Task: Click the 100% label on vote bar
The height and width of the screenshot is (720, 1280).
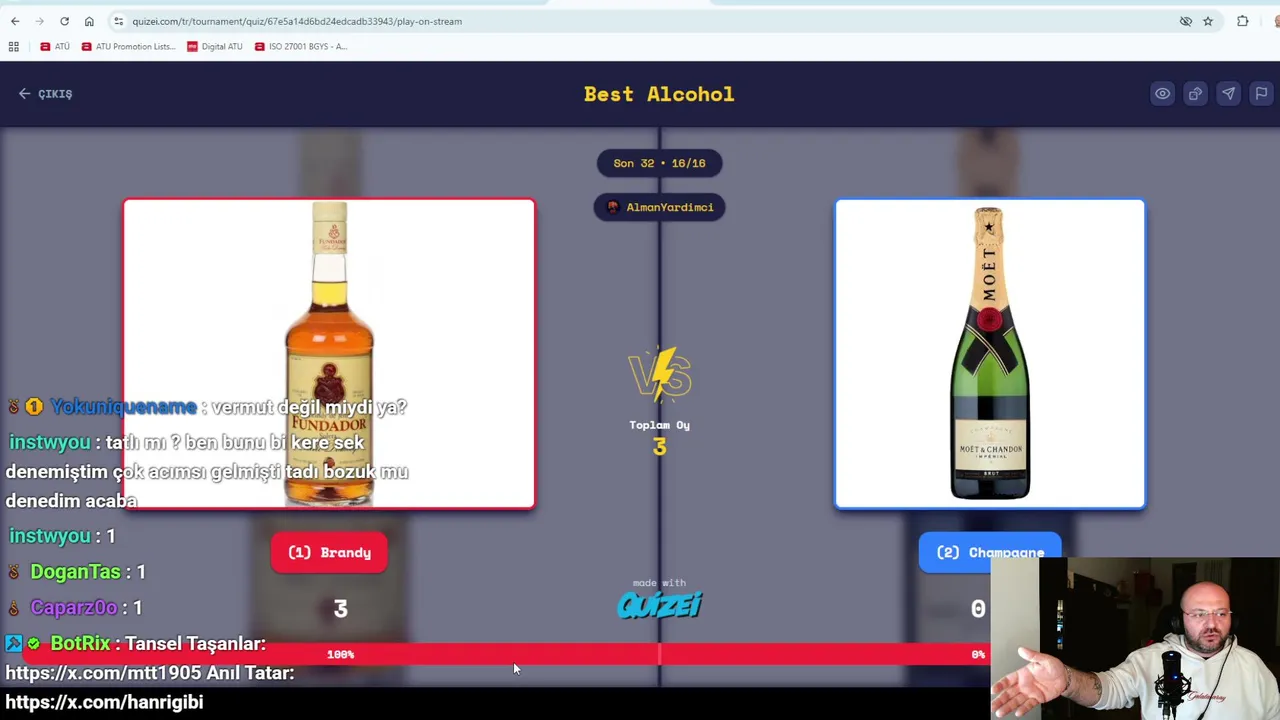Action: click(340, 654)
